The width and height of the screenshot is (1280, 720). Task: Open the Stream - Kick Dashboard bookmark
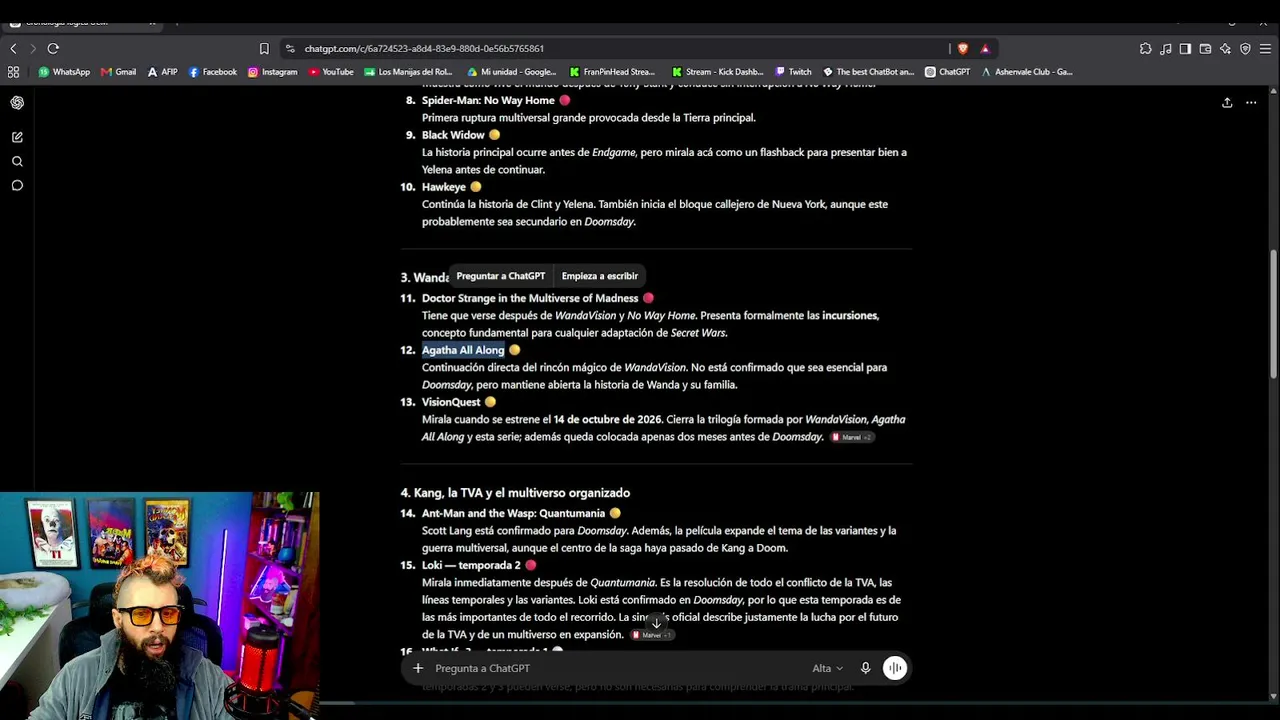tap(718, 72)
